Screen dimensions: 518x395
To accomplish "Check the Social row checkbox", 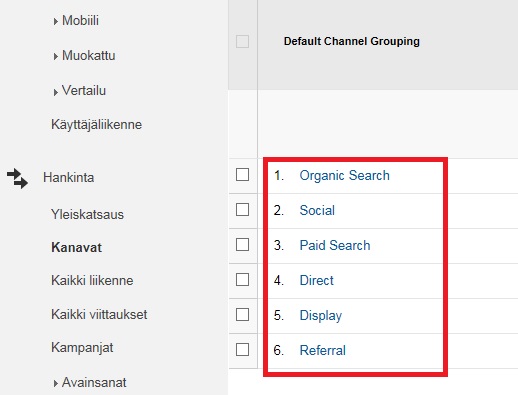I will 242,210.
